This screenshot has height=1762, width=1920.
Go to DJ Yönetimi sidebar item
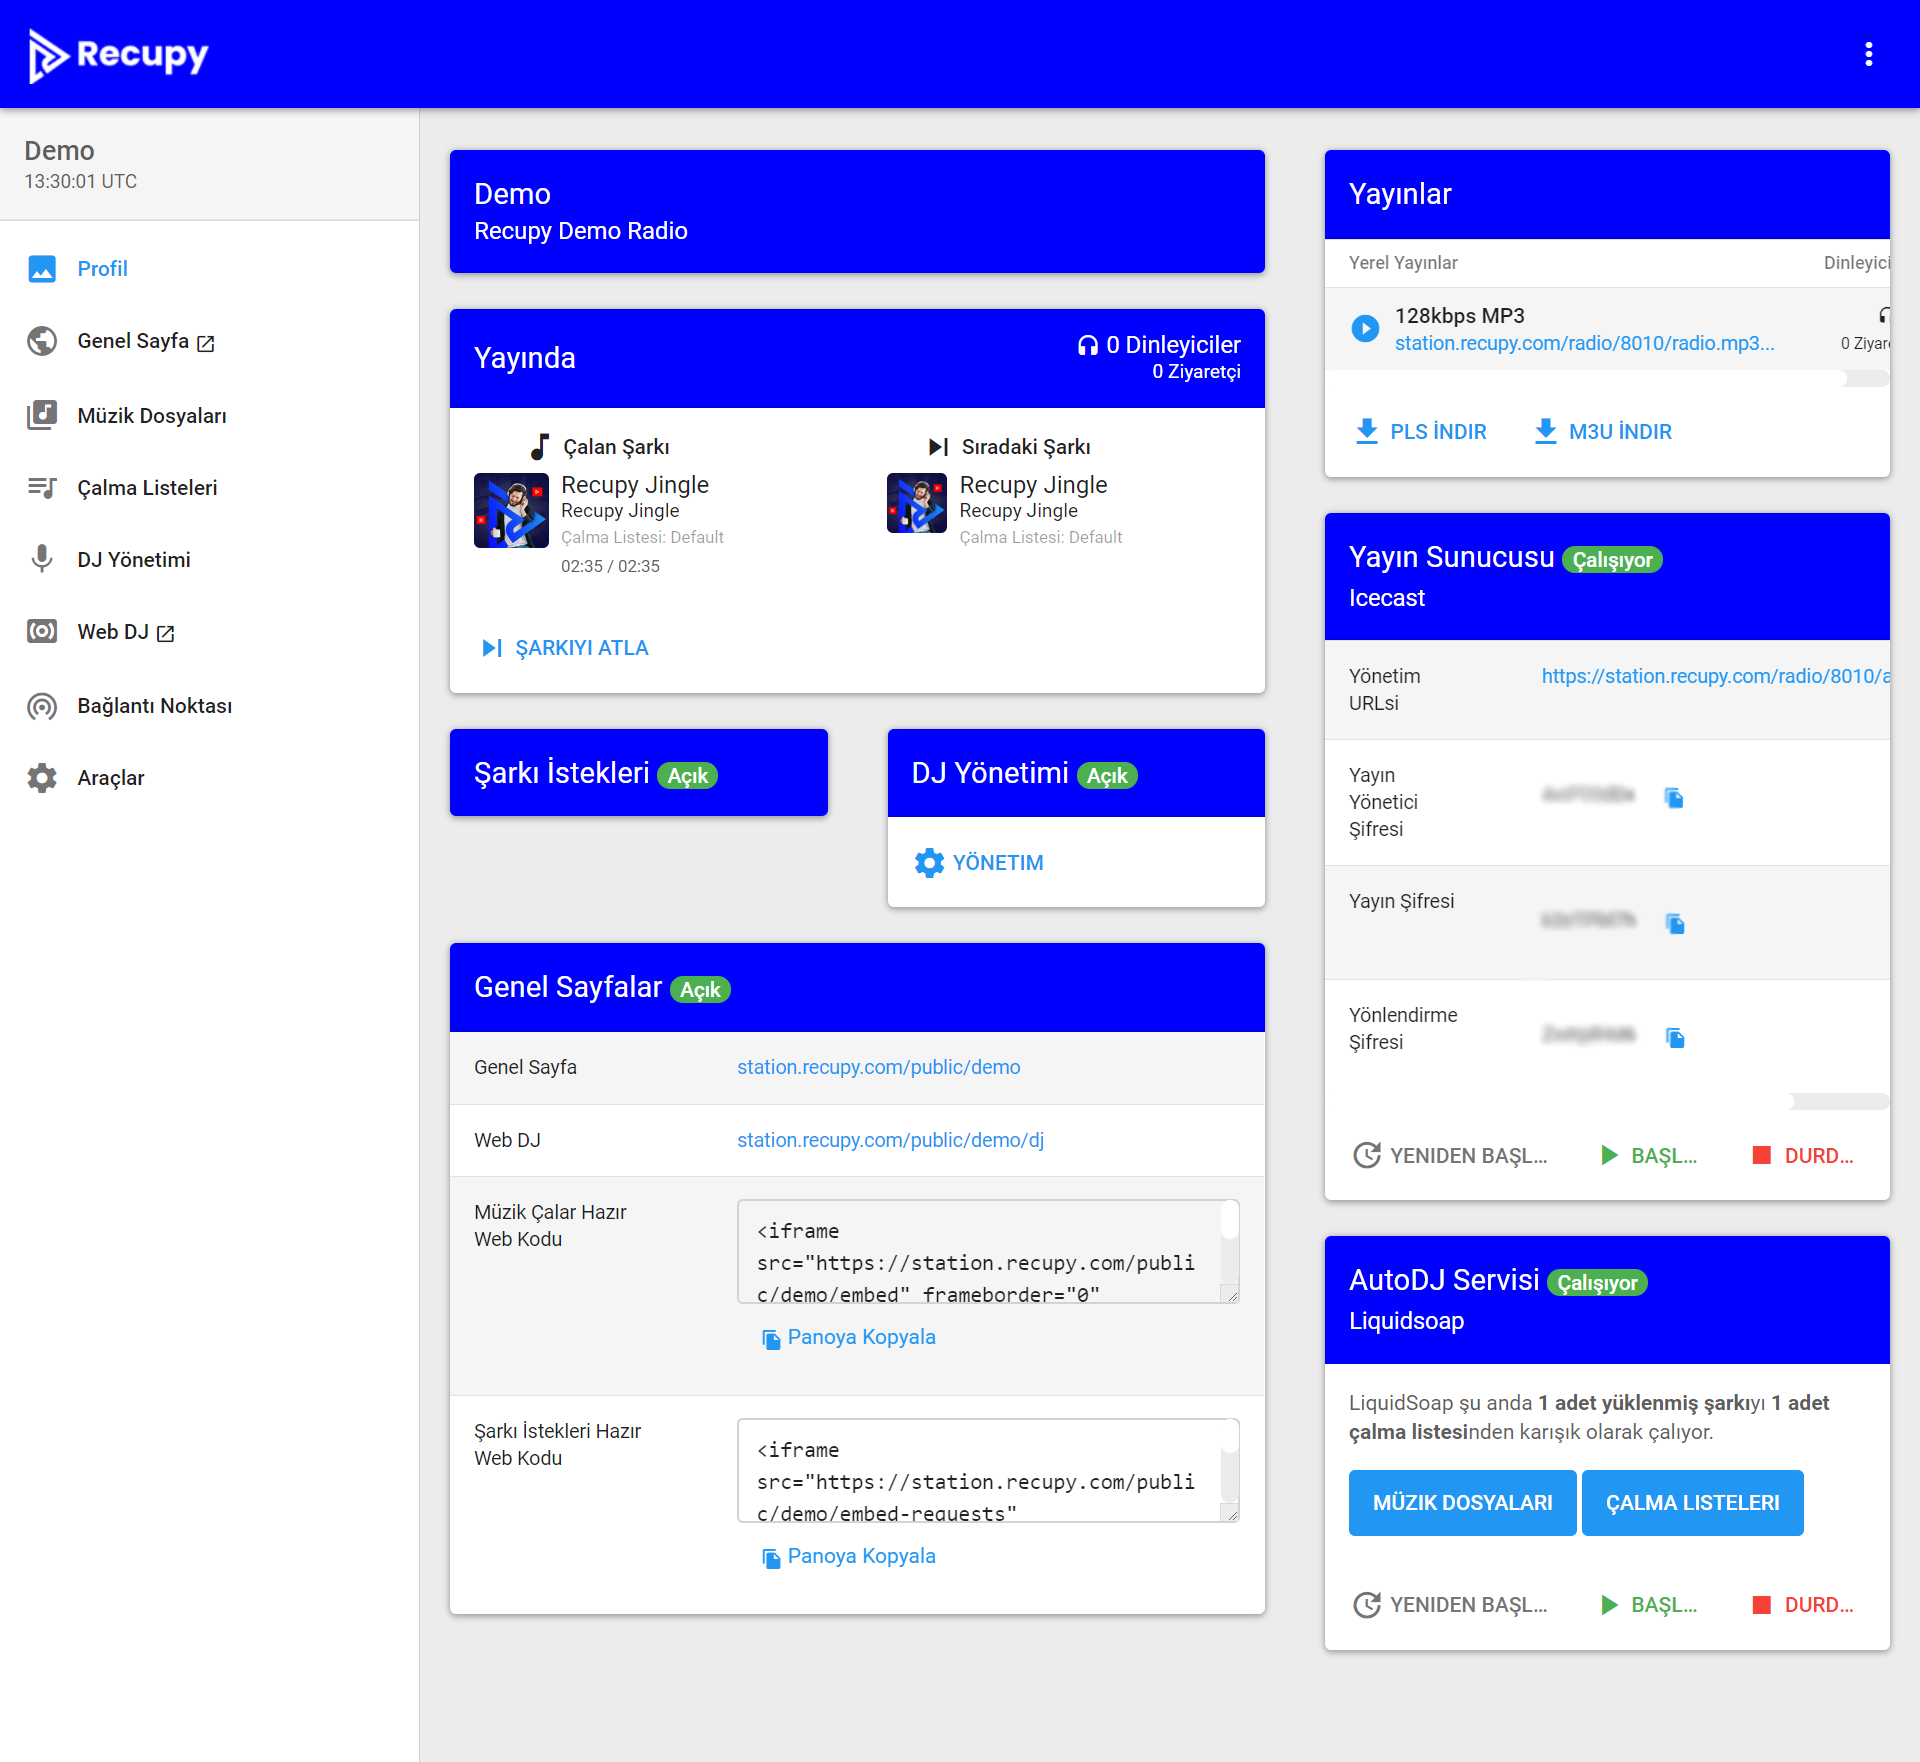pos(134,559)
